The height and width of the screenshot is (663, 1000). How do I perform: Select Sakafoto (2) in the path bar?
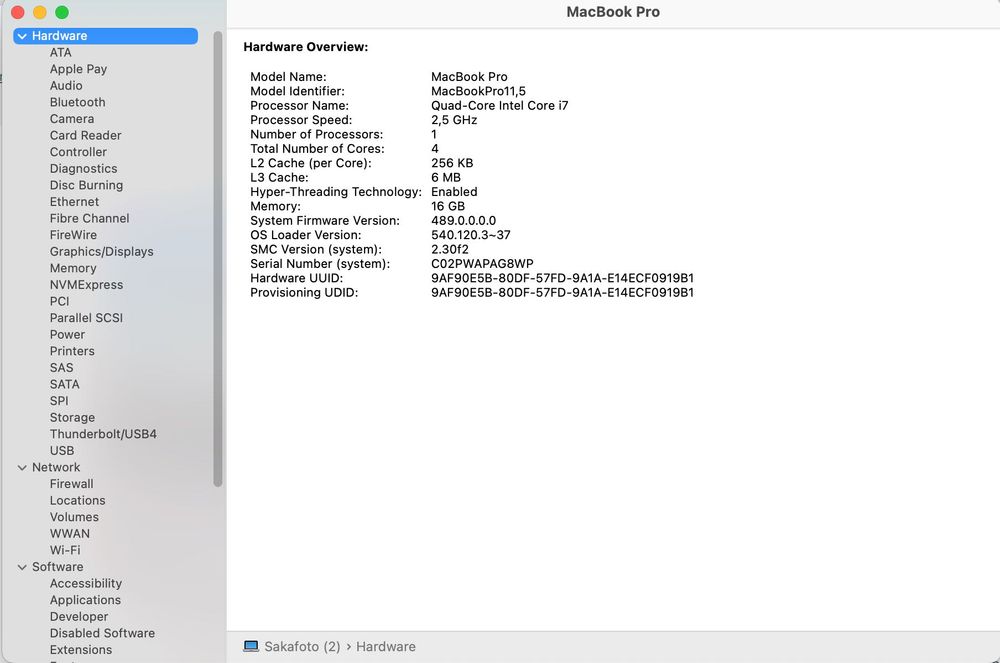(x=302, y=646)
